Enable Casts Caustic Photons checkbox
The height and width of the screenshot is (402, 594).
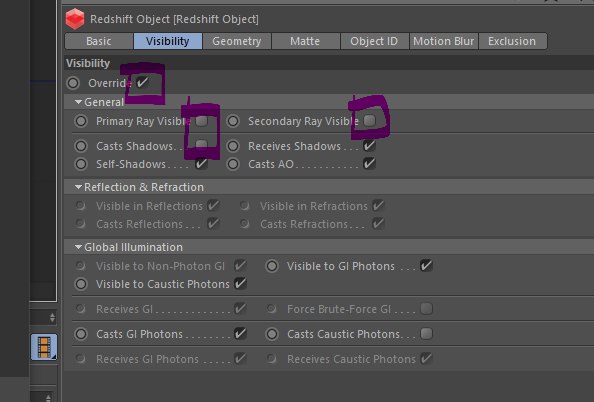click(426, 334)
